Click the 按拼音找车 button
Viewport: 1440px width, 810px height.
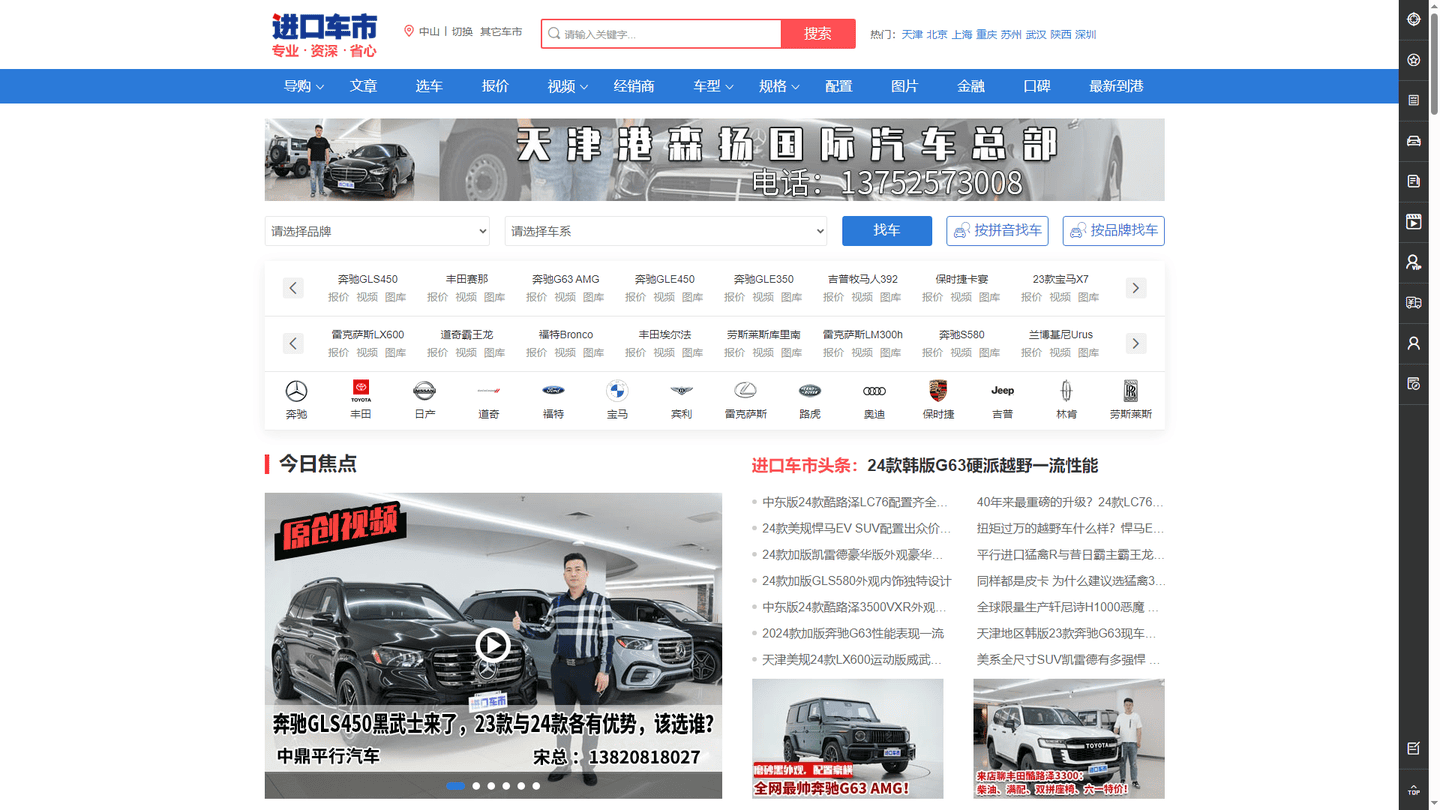tap(997, 231)
